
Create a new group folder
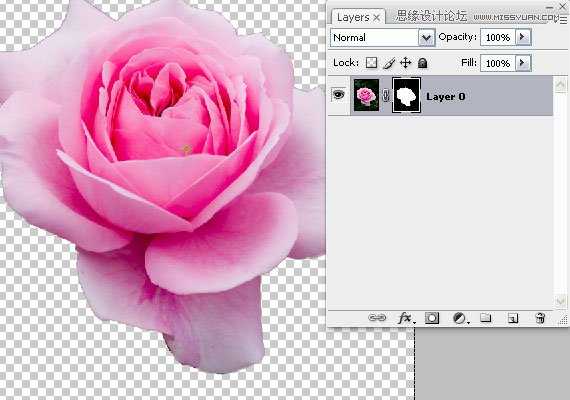point(486,318)
